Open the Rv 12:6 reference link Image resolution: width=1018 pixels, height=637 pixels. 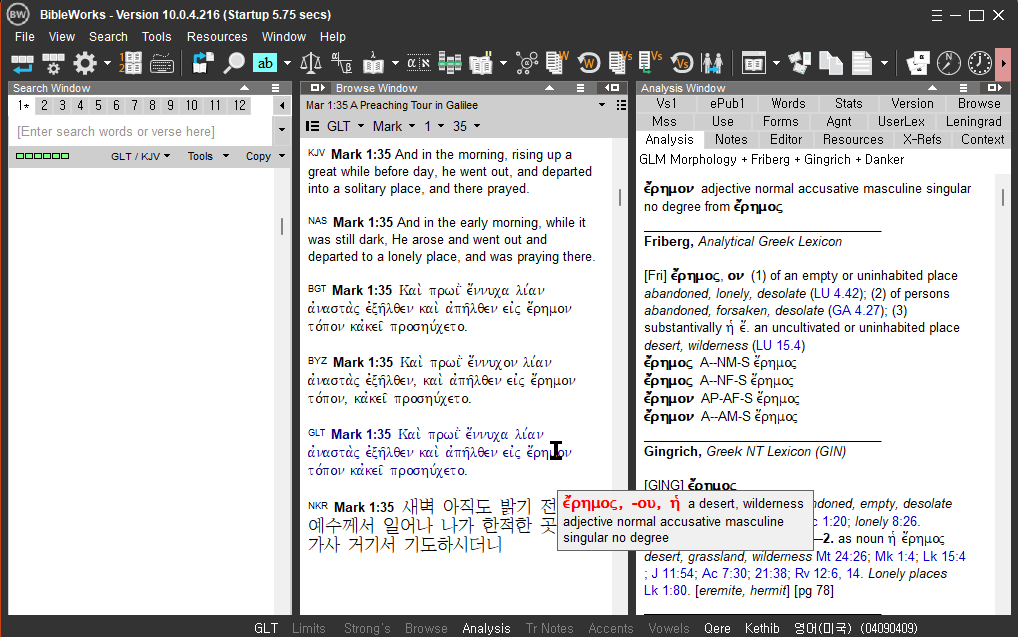coord(817,573)
